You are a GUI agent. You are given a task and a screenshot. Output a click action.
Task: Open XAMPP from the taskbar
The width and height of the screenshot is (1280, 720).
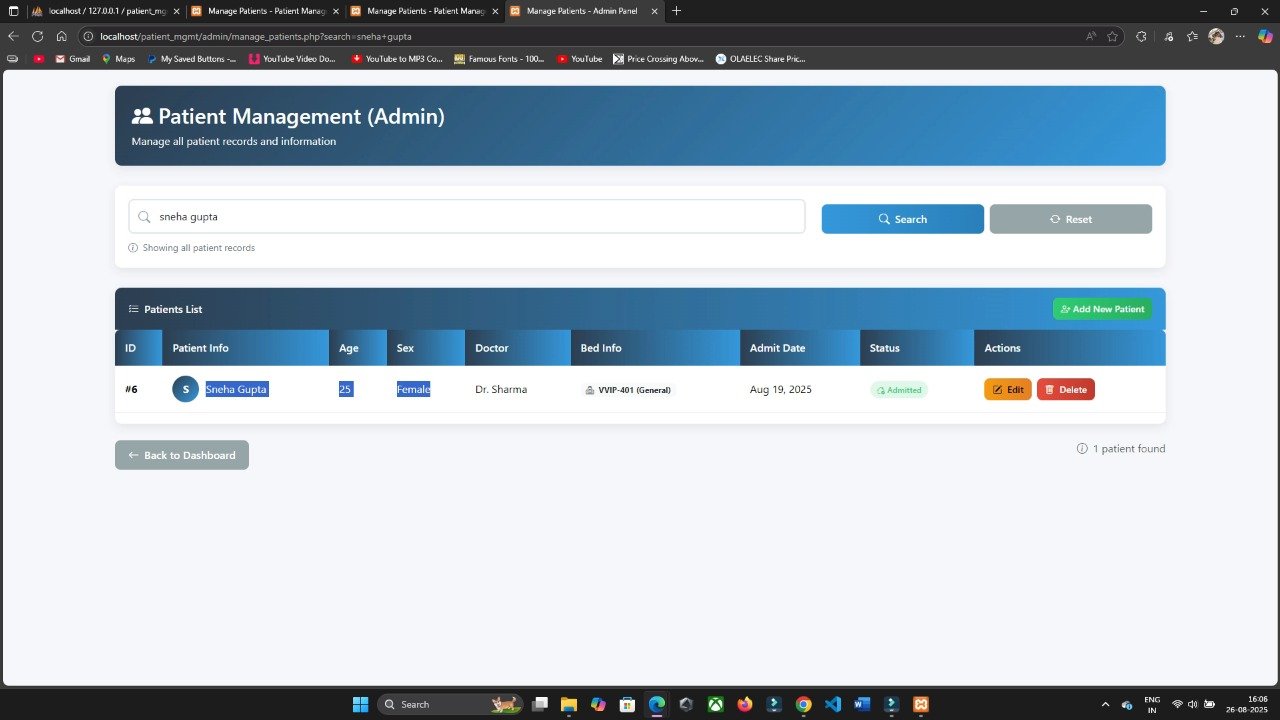tap(921, 704)
